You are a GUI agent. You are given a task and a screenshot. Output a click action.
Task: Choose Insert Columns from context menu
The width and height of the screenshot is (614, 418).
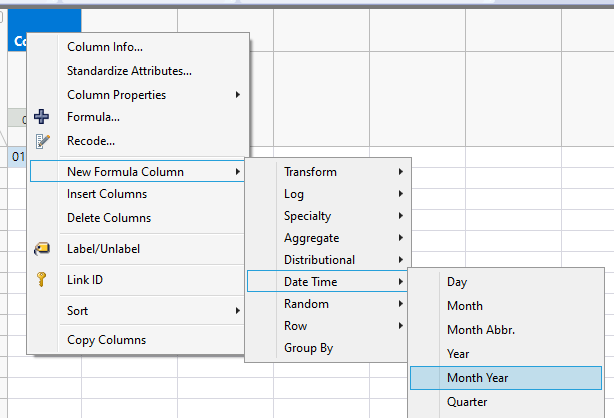point(107,194)
